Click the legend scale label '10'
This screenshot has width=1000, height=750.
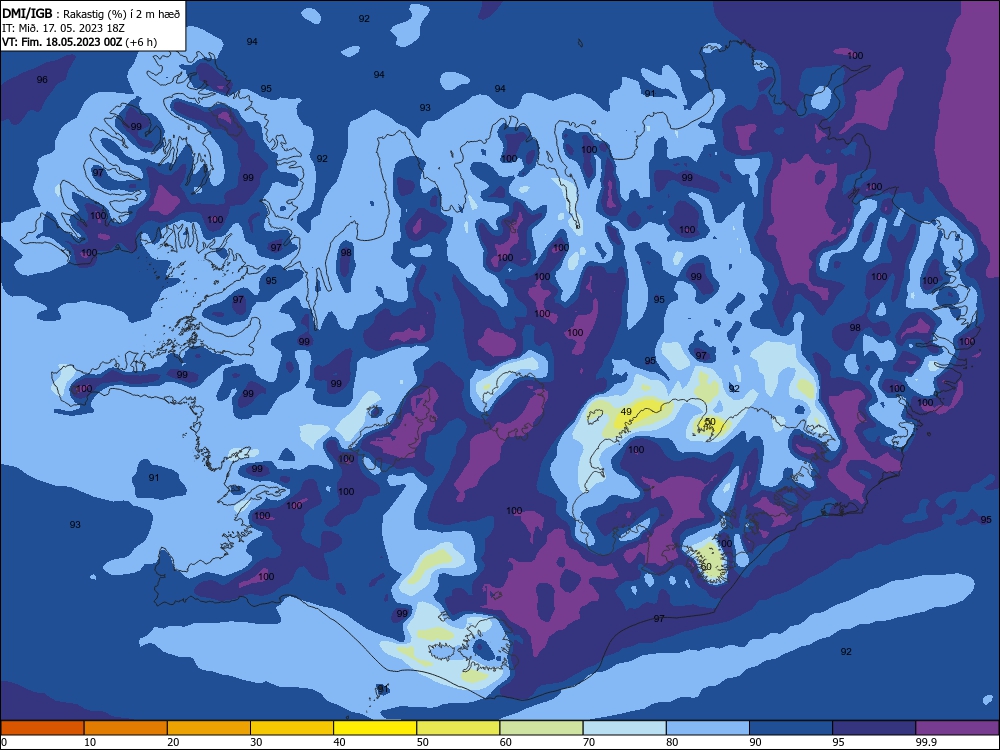(x=90, y=742)
